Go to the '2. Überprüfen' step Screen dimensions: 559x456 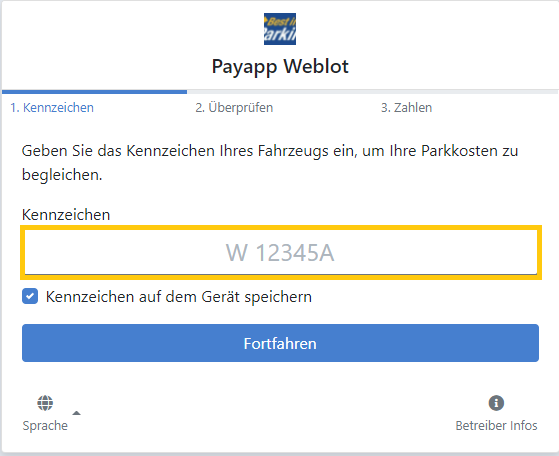point(234,107)
